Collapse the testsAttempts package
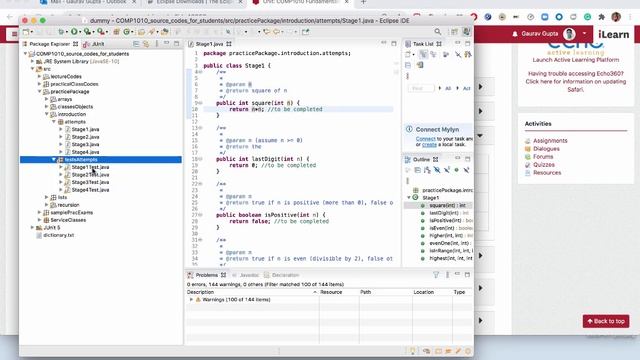Image resolution: width=640 pixels, height=360 pixels. [x=53, y=160]
